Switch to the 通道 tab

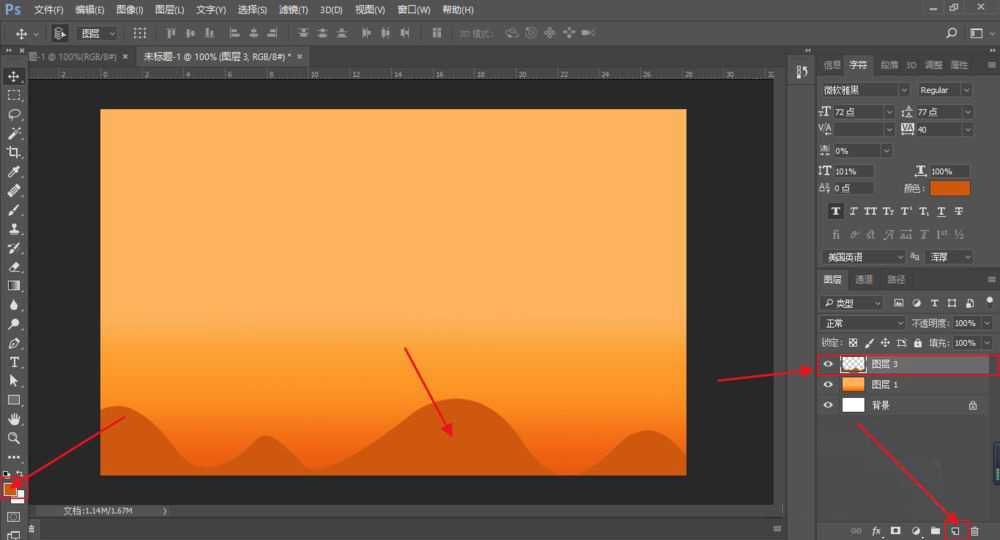point(864,280)
